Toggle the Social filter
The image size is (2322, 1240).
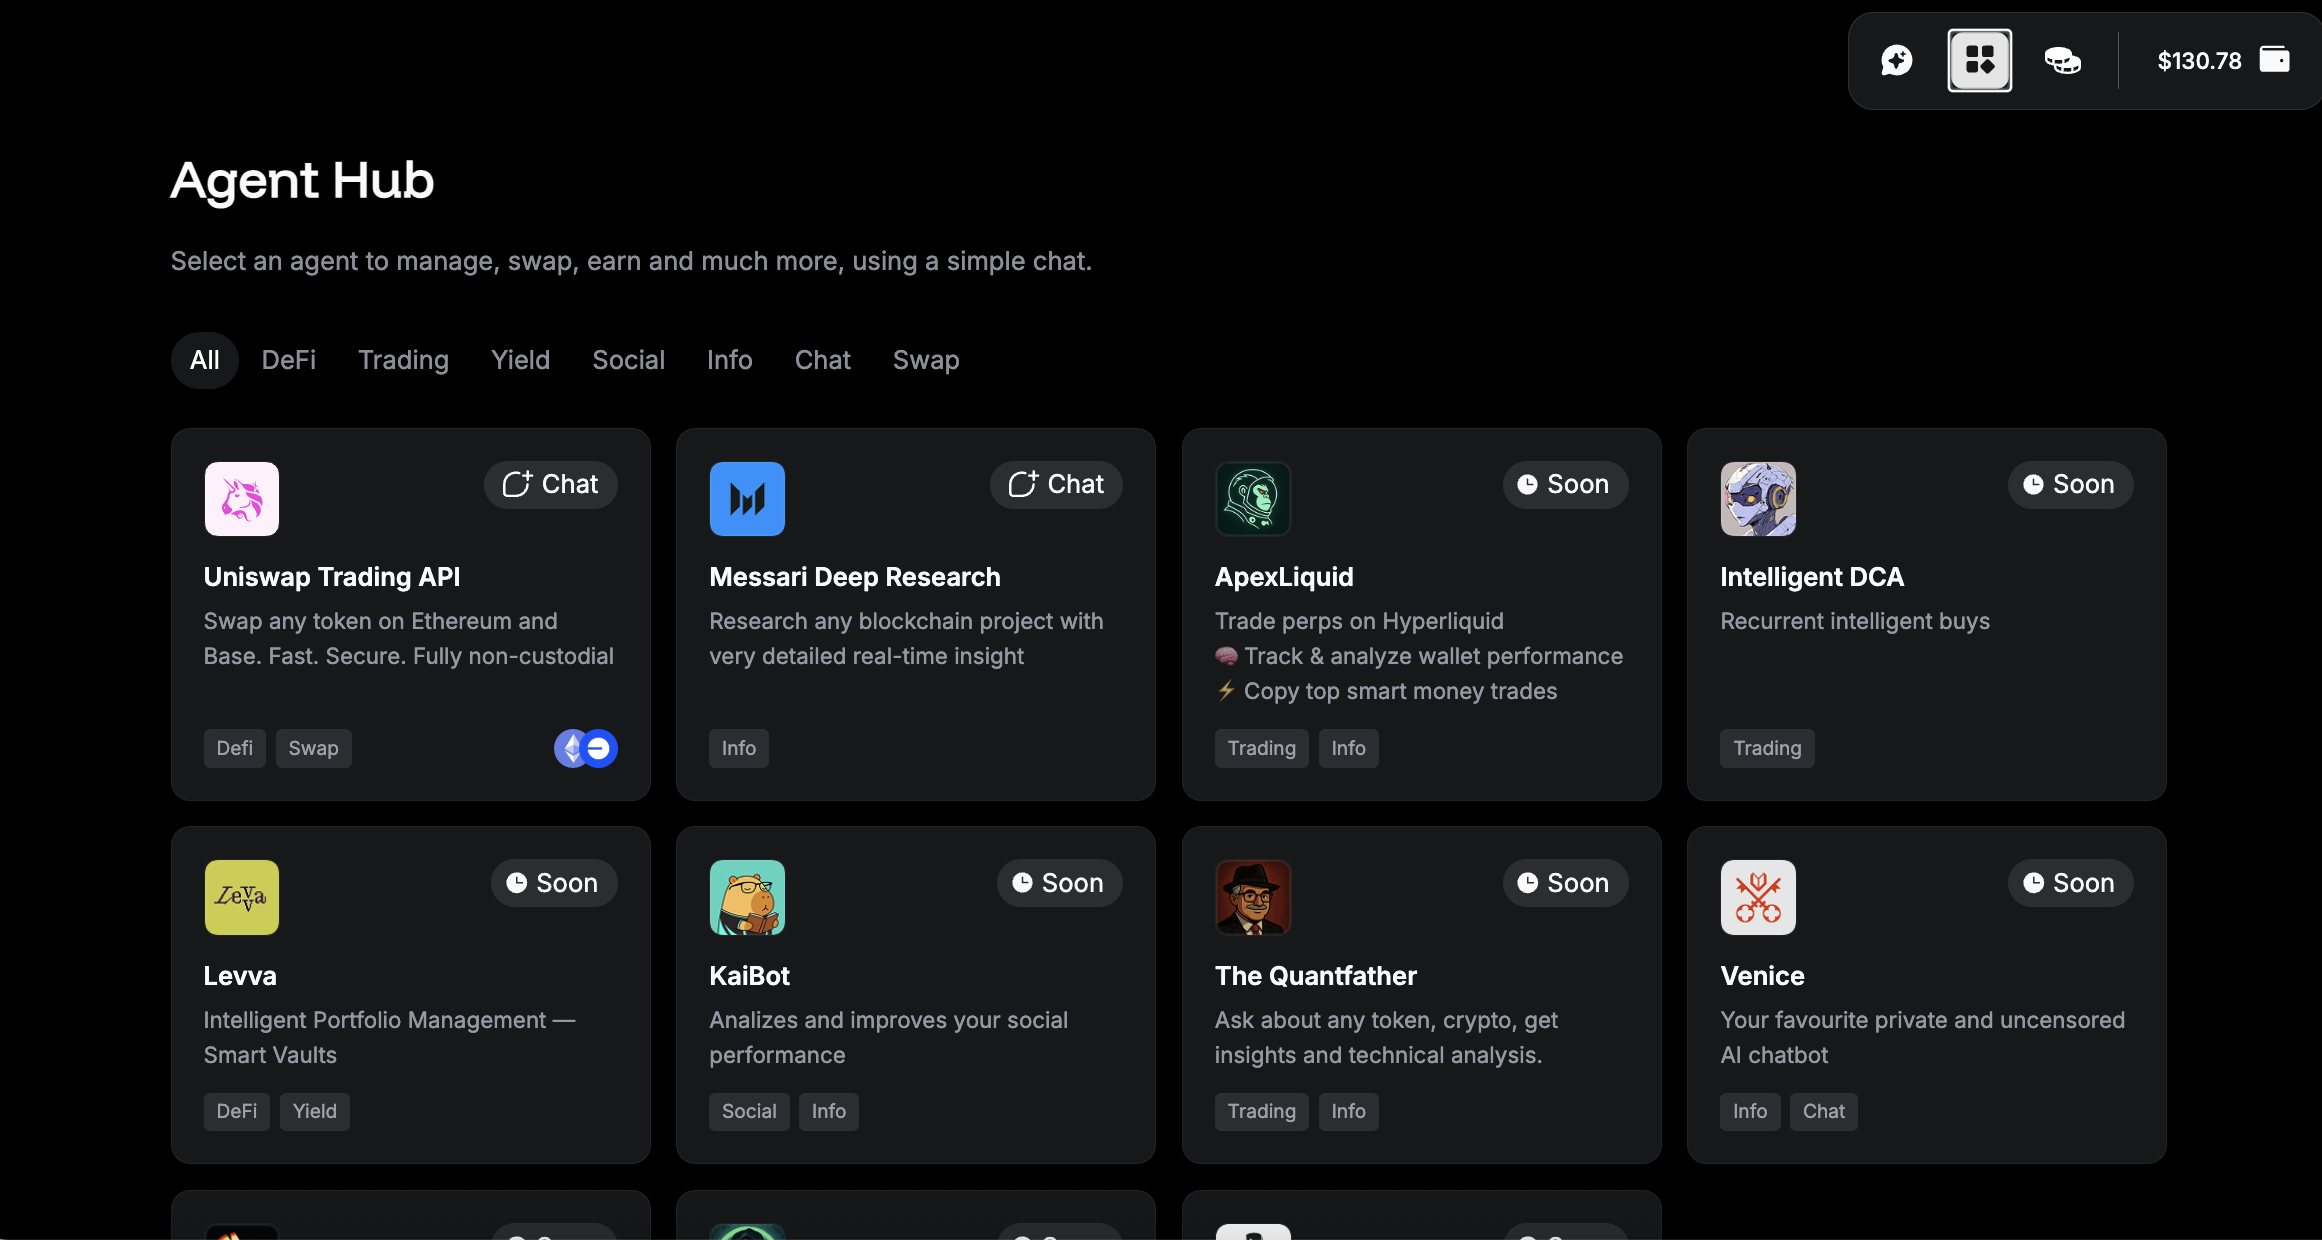coord(628,360)
